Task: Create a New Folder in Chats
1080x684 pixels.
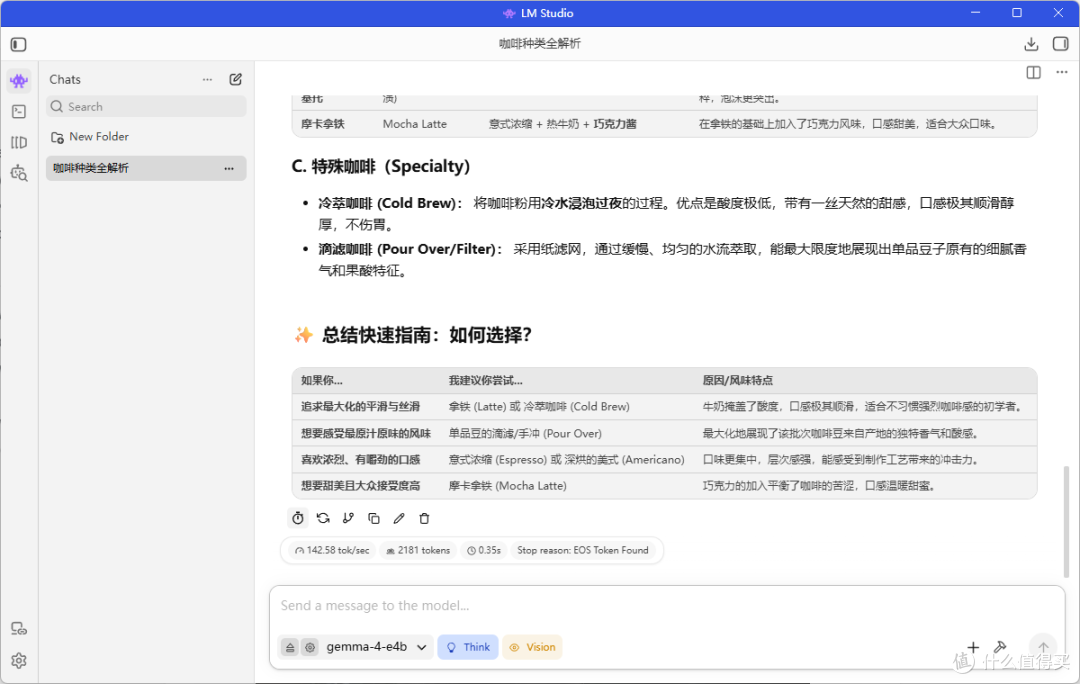Action: click(90, 137)
